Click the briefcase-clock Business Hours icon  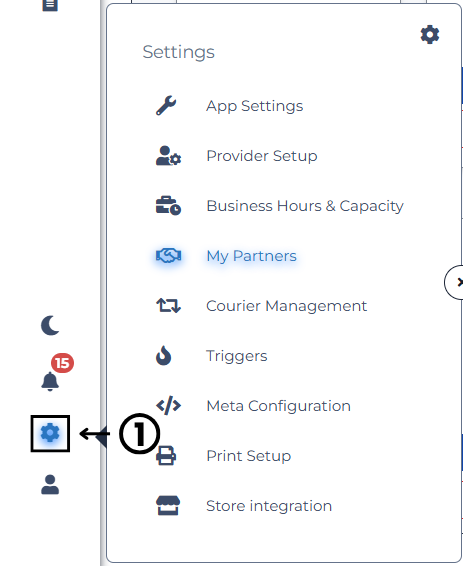pos(168,206)
